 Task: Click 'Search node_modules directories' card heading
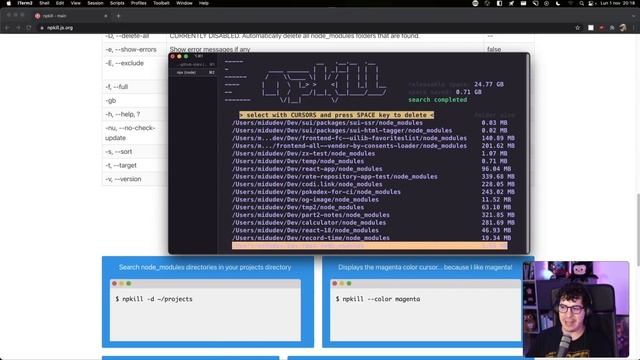tap(205, 267)
